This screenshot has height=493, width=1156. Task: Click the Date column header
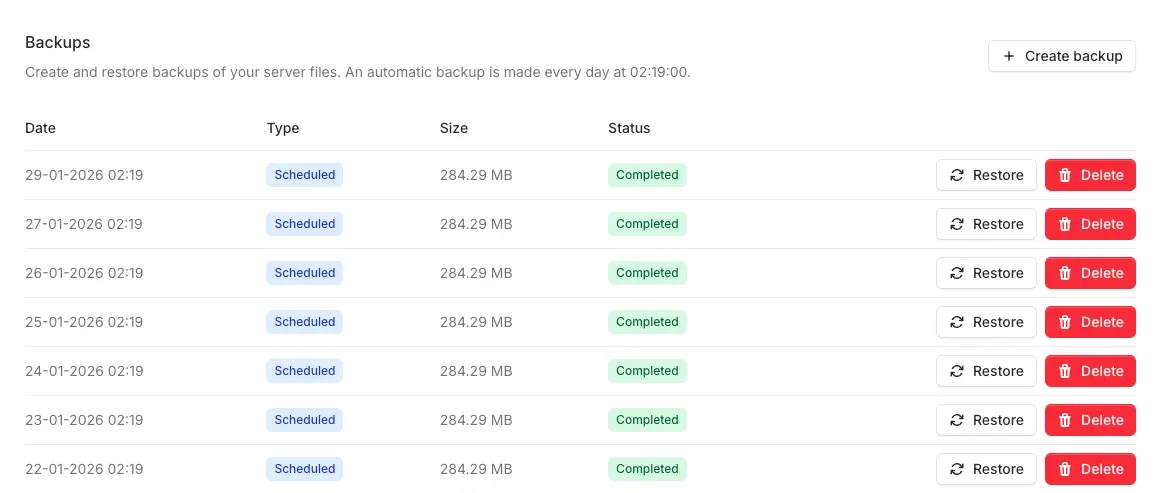[x=41, y=128]
